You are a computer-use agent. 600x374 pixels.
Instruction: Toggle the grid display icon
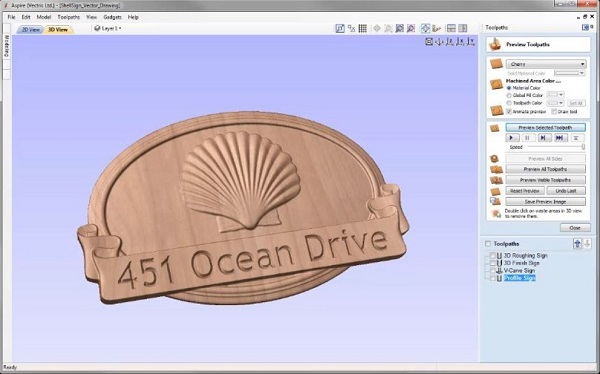[x=362, y=28]
